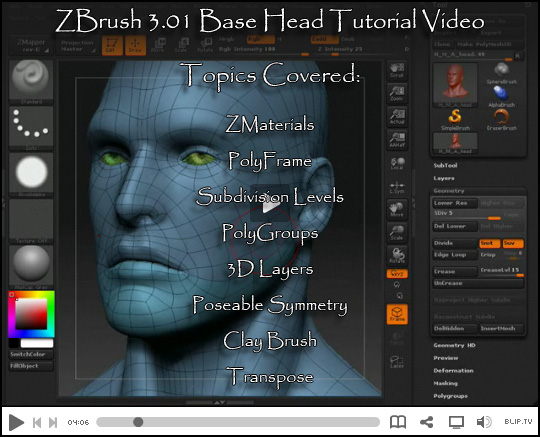Toggle the Xyz rotation mode button
The image size is (540, 437).
click(397, 274)
